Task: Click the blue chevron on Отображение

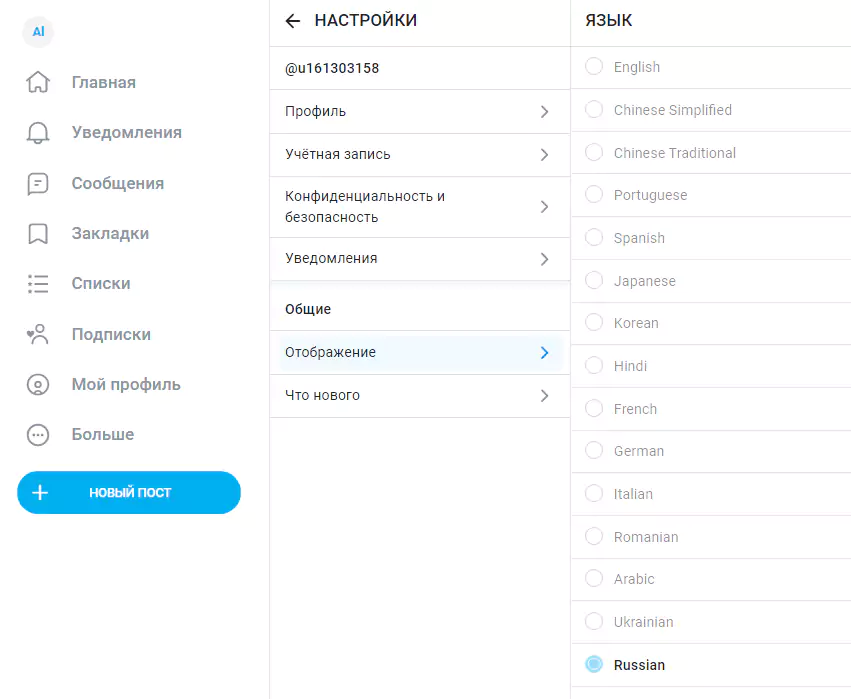Action: coord(544,353)
